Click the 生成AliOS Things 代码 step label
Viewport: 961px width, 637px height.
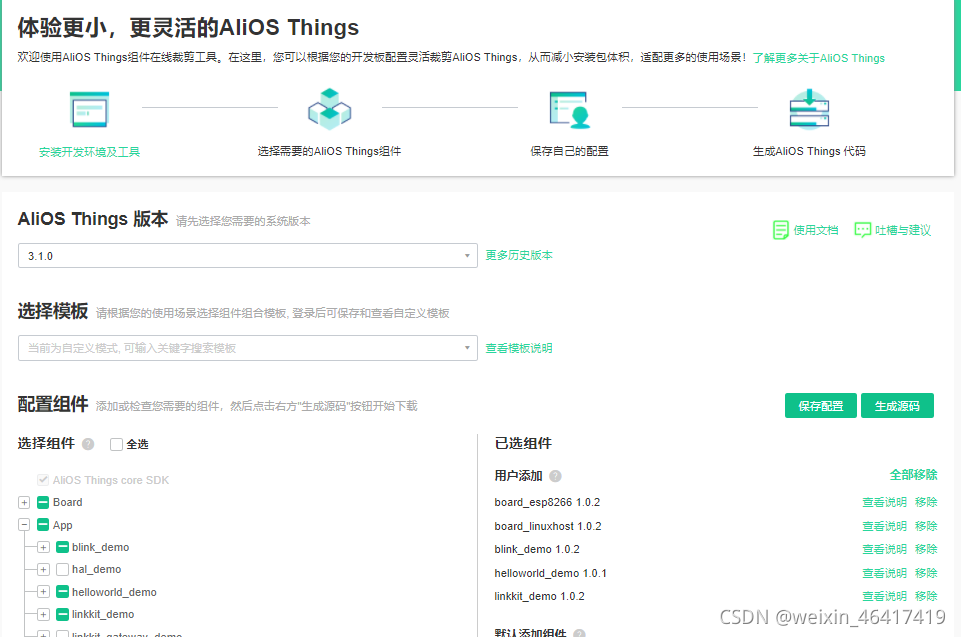tap(809, 151)
